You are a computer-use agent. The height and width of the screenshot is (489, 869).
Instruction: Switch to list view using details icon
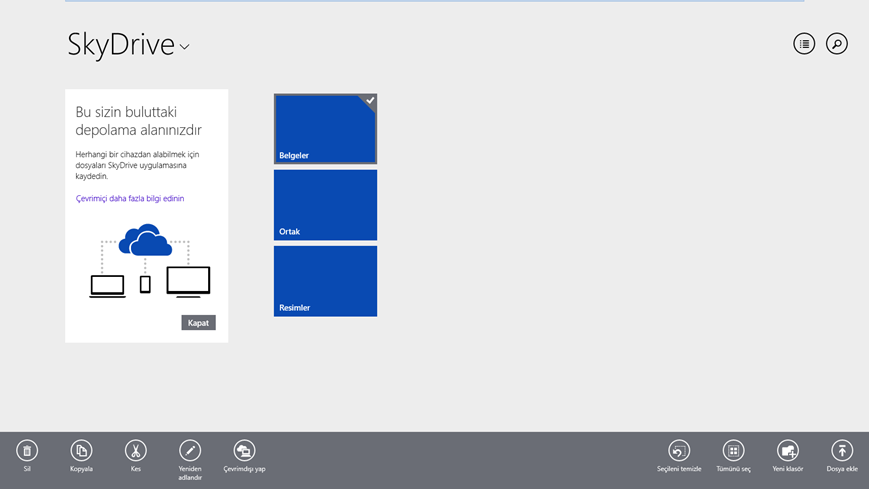click(804, 44)
